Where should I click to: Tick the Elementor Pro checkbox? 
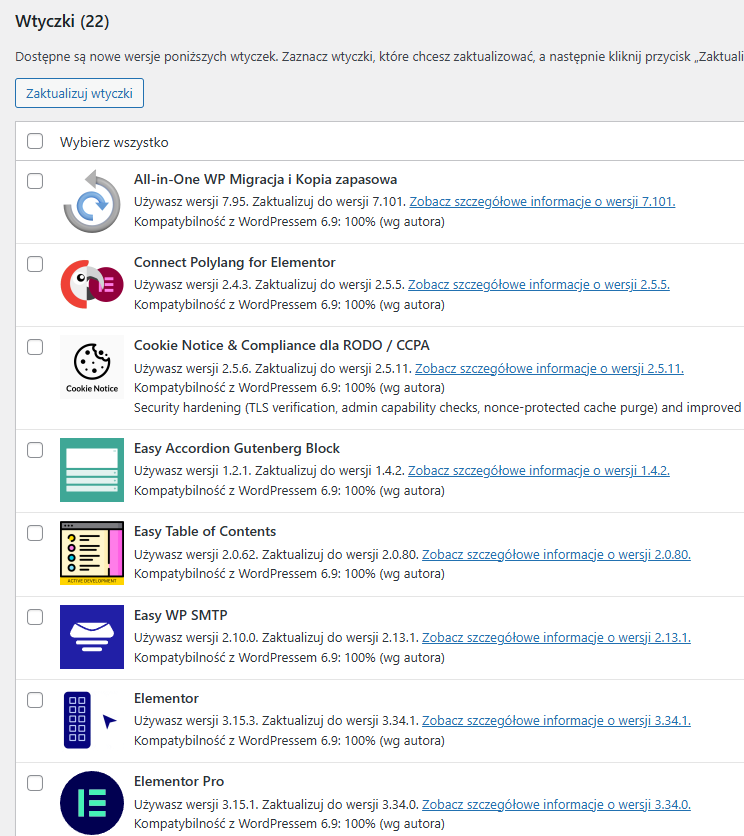point(35,783)
